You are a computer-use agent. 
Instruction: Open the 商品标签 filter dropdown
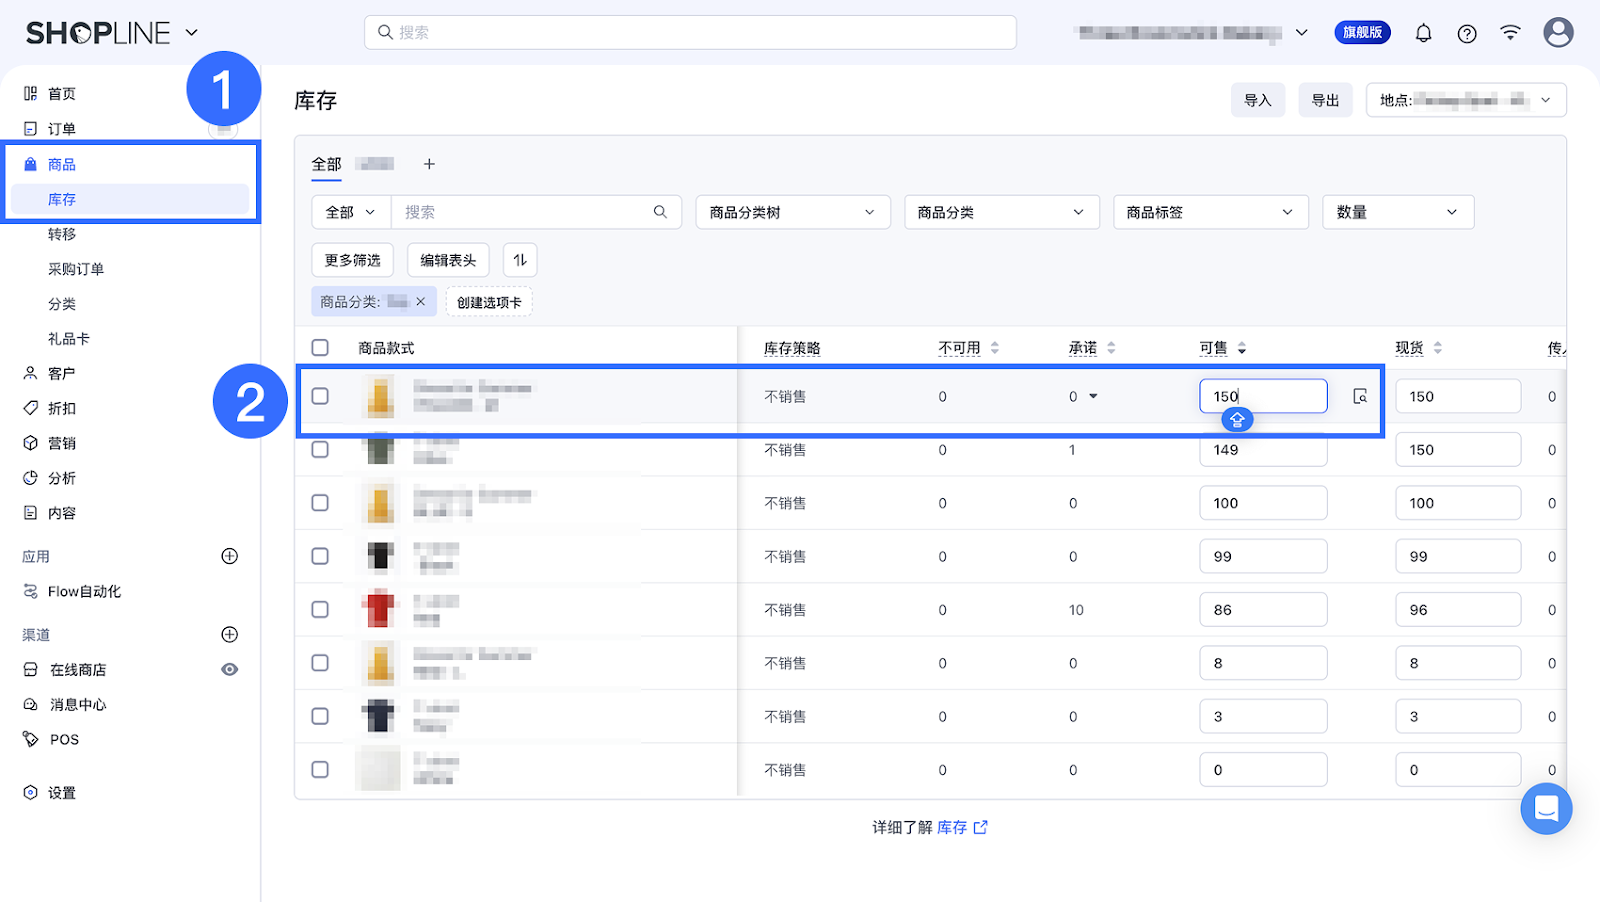pos(1210,212)
